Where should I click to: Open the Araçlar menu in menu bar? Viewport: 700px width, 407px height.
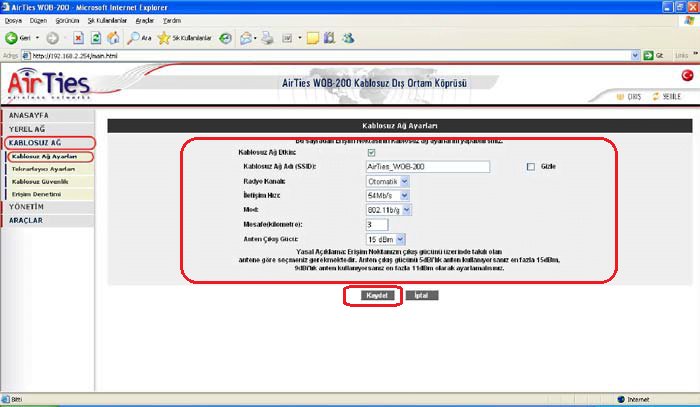coord(145,21)
